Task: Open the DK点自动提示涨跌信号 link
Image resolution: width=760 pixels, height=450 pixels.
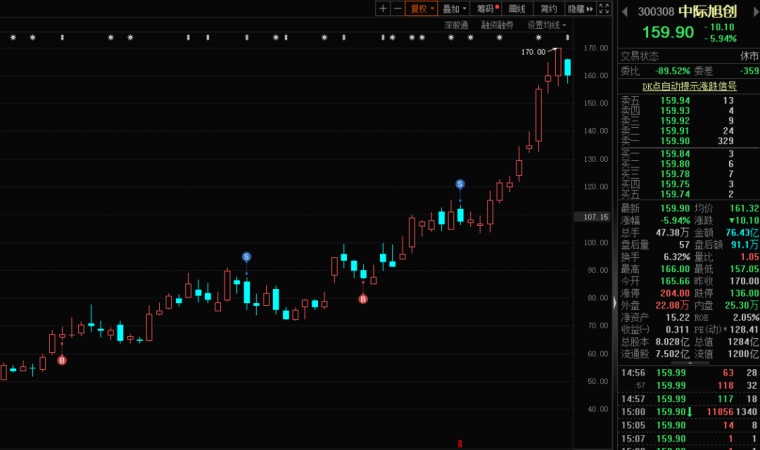Action: 690,86
